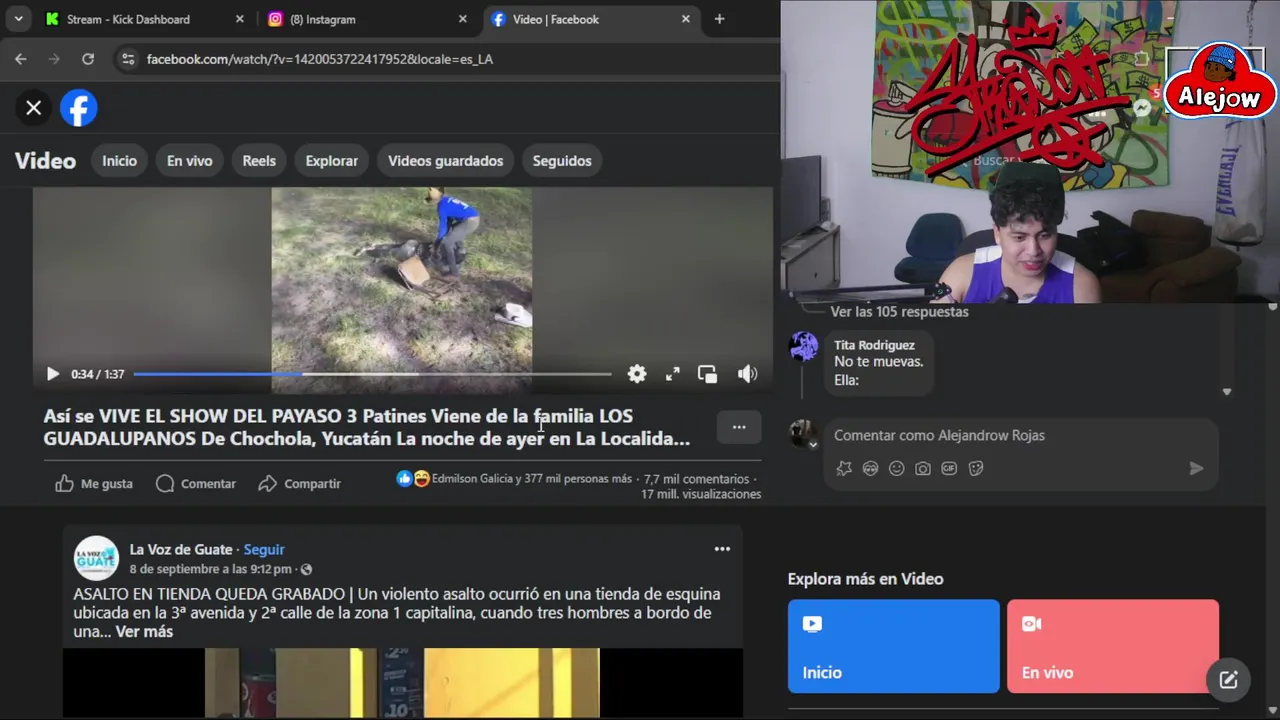Click the video title text
The height and width of the screenshot is (720, 1280).
pyautogui.click(x=367, y=427)
